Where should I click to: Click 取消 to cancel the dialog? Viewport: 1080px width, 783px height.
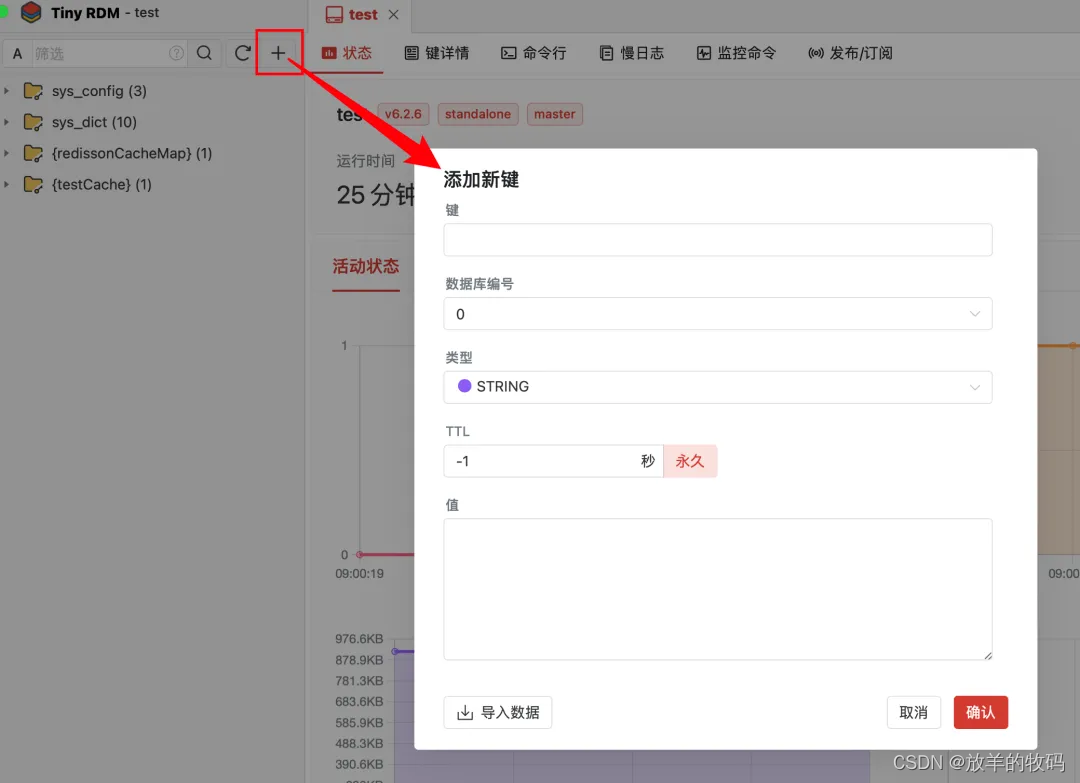913,712
